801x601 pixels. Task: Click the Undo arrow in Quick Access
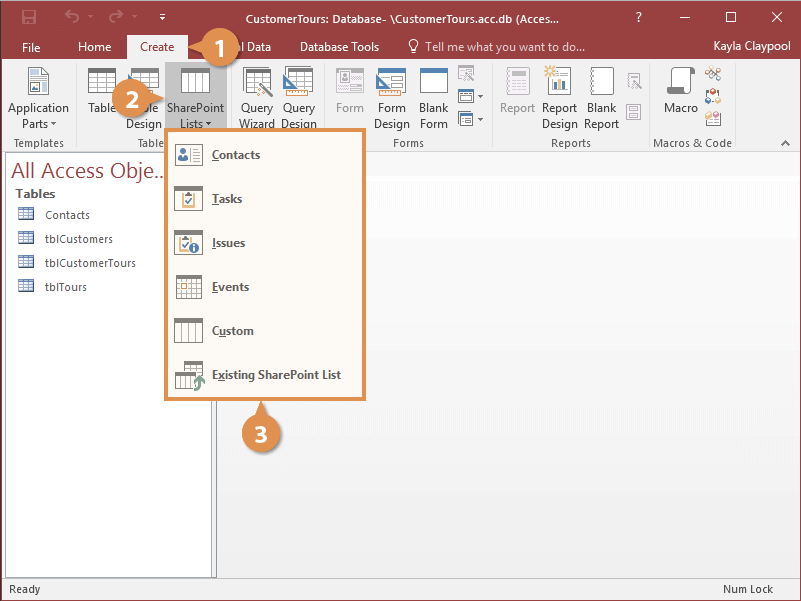click(x=72, y=17)
